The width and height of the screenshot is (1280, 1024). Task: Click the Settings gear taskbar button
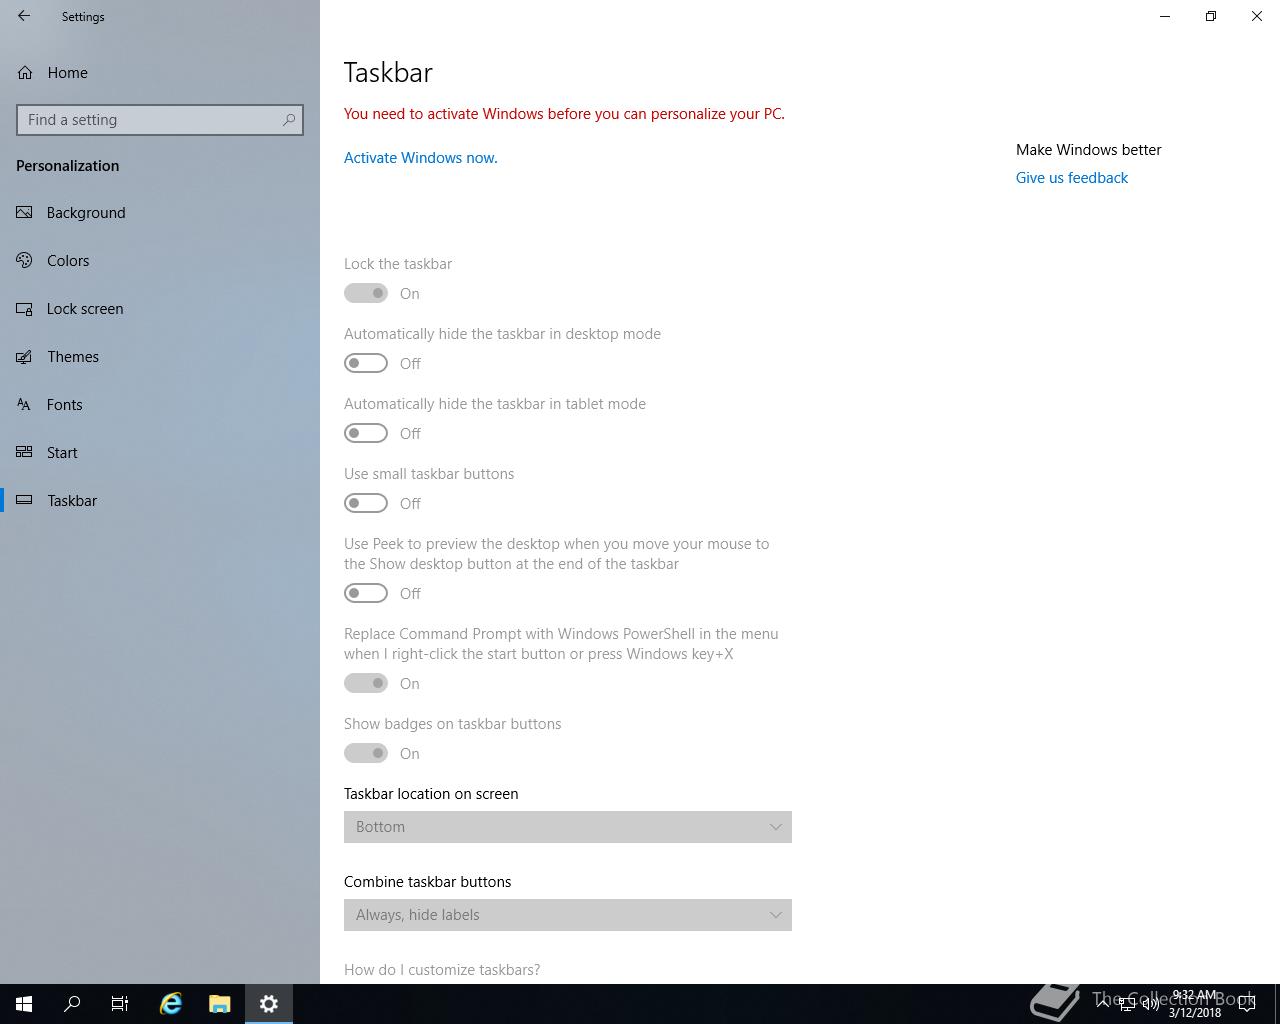click(269, 1004)
